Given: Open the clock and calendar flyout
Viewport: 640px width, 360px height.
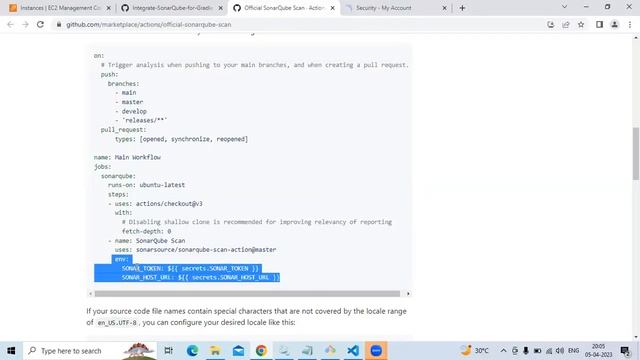Looking at the screenshot, I should click(x=599, y=351).
